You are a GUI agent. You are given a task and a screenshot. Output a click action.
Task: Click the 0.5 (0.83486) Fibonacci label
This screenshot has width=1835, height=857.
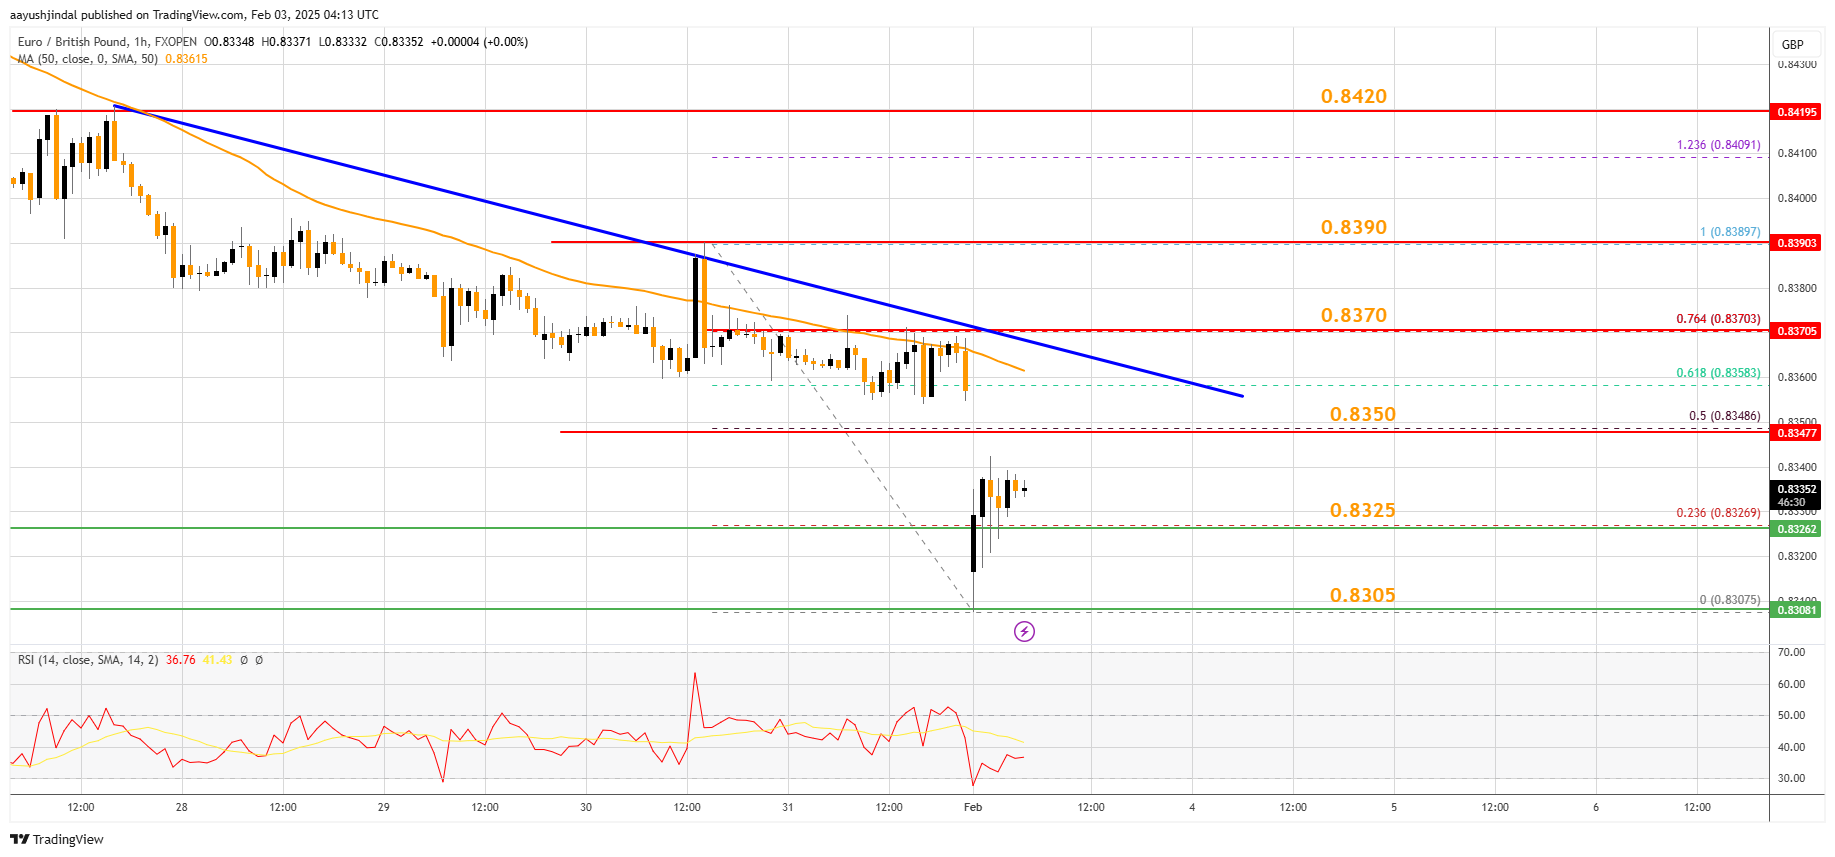[x=1724, y=416]
